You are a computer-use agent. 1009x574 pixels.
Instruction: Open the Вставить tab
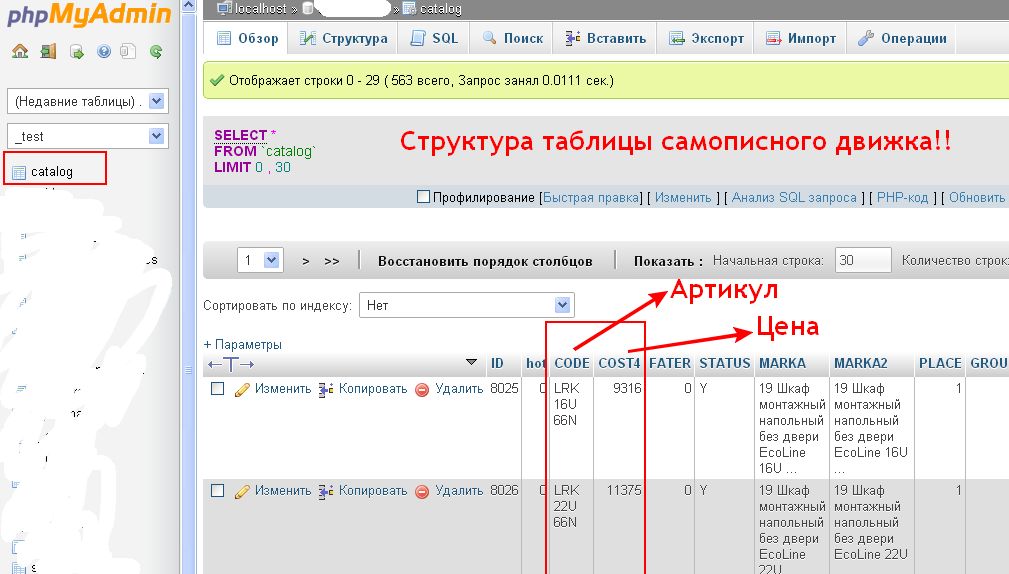click(x=605, y=38)
